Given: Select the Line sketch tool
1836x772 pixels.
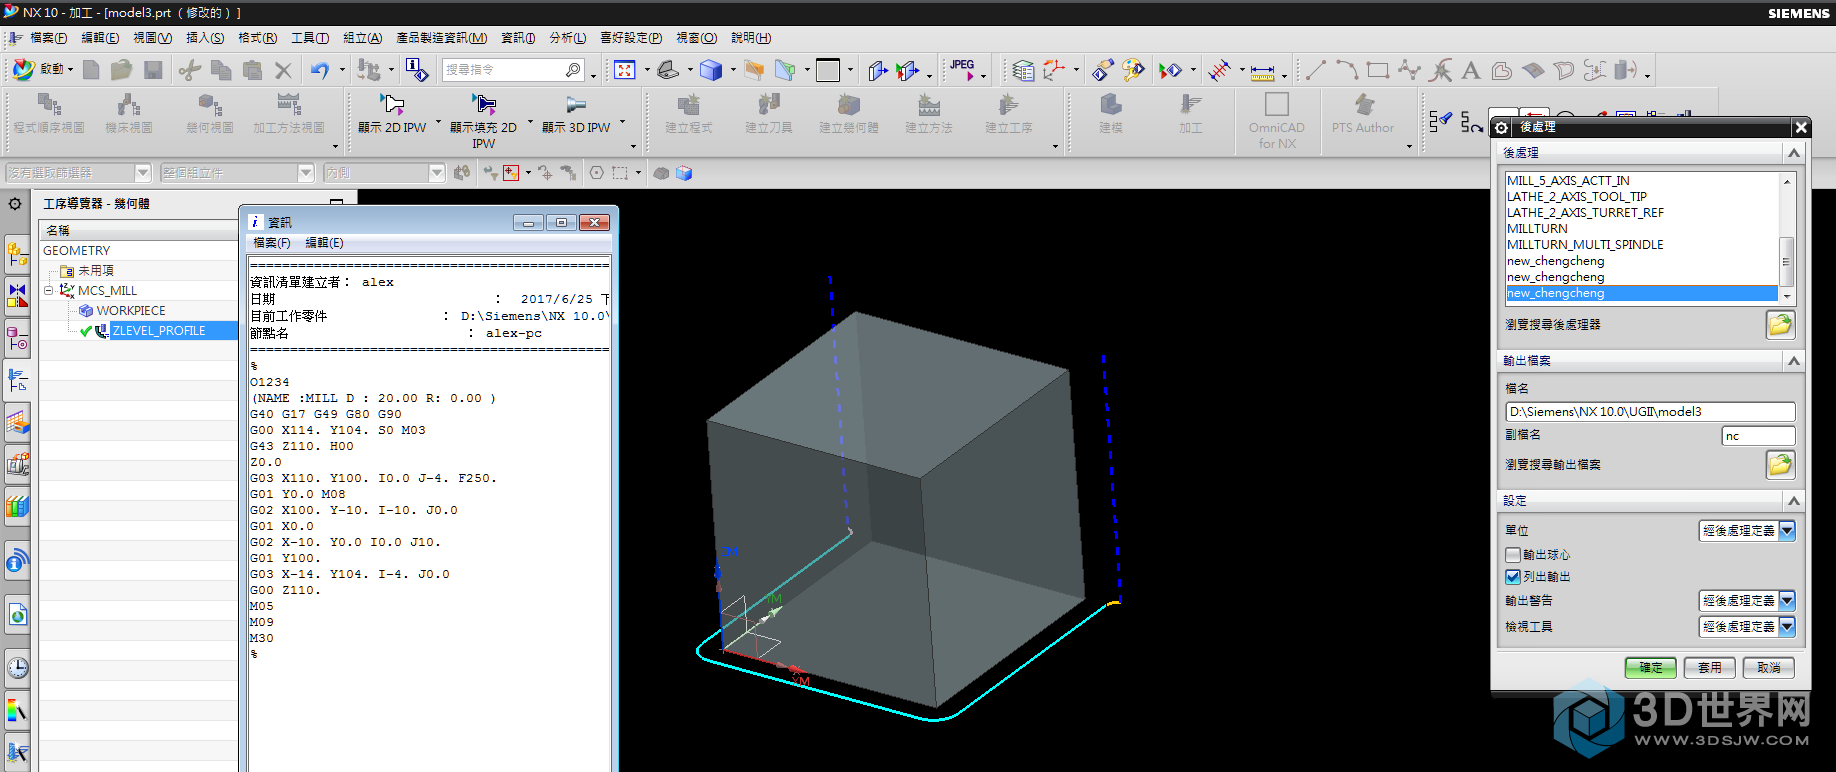Looking at the screenshot, I should (1316, 70).
